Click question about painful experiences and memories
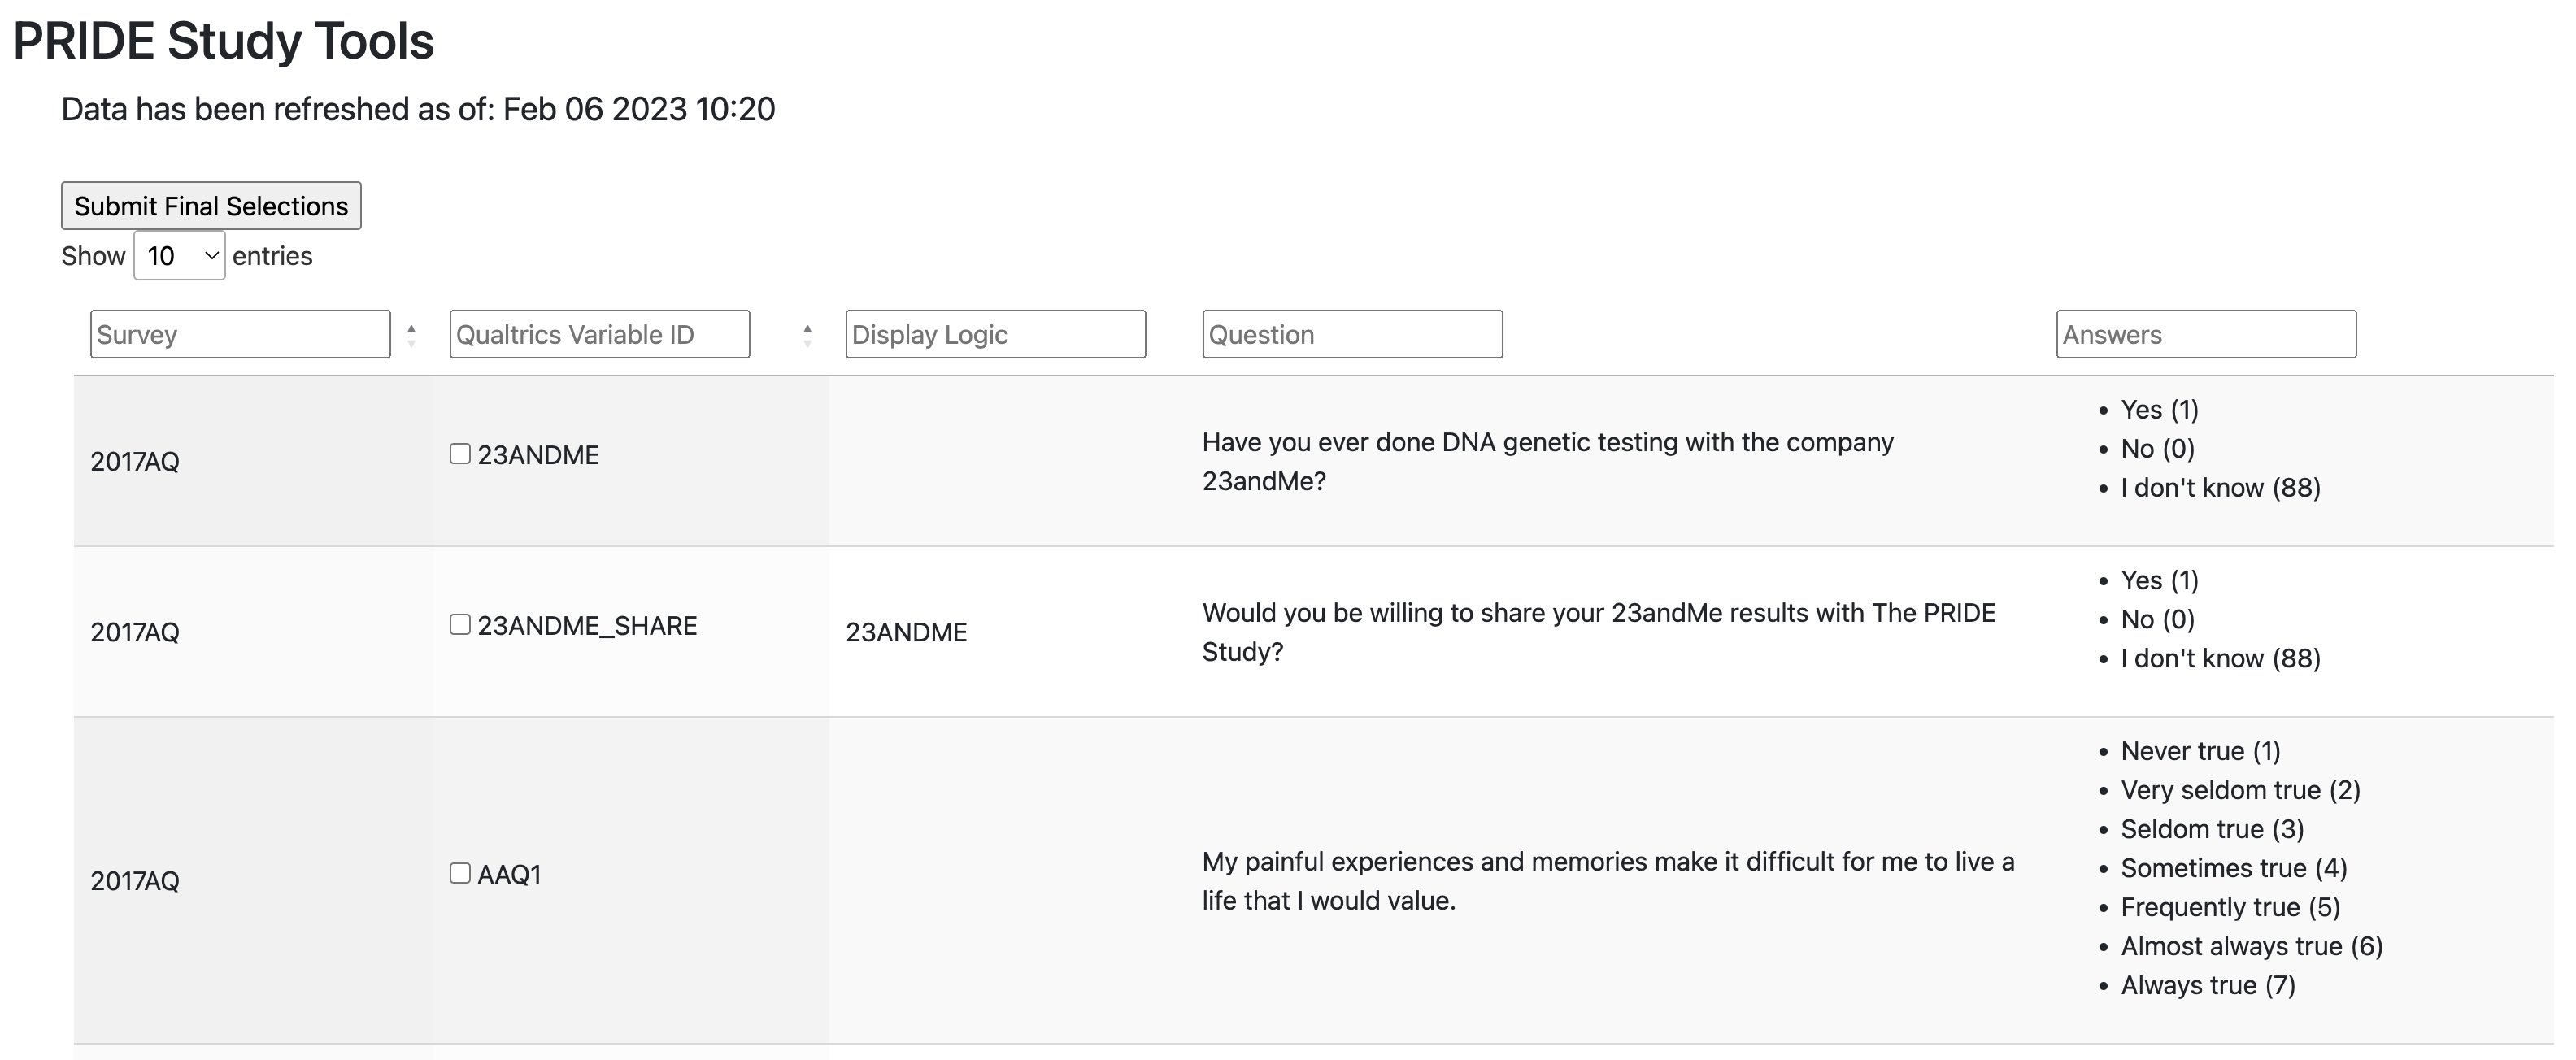The width and height of the screenshot is (2576, 1060). (x=1608, y=881)
